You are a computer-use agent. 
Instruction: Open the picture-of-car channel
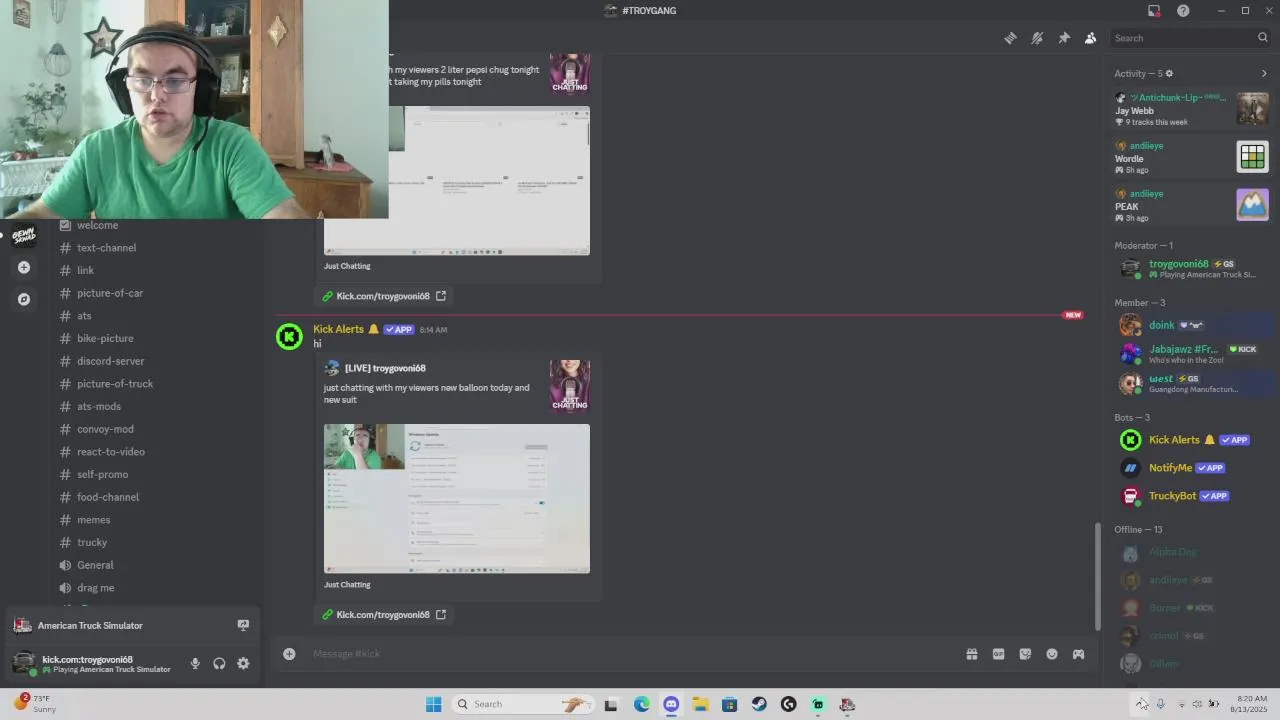(x=110, y=293)
